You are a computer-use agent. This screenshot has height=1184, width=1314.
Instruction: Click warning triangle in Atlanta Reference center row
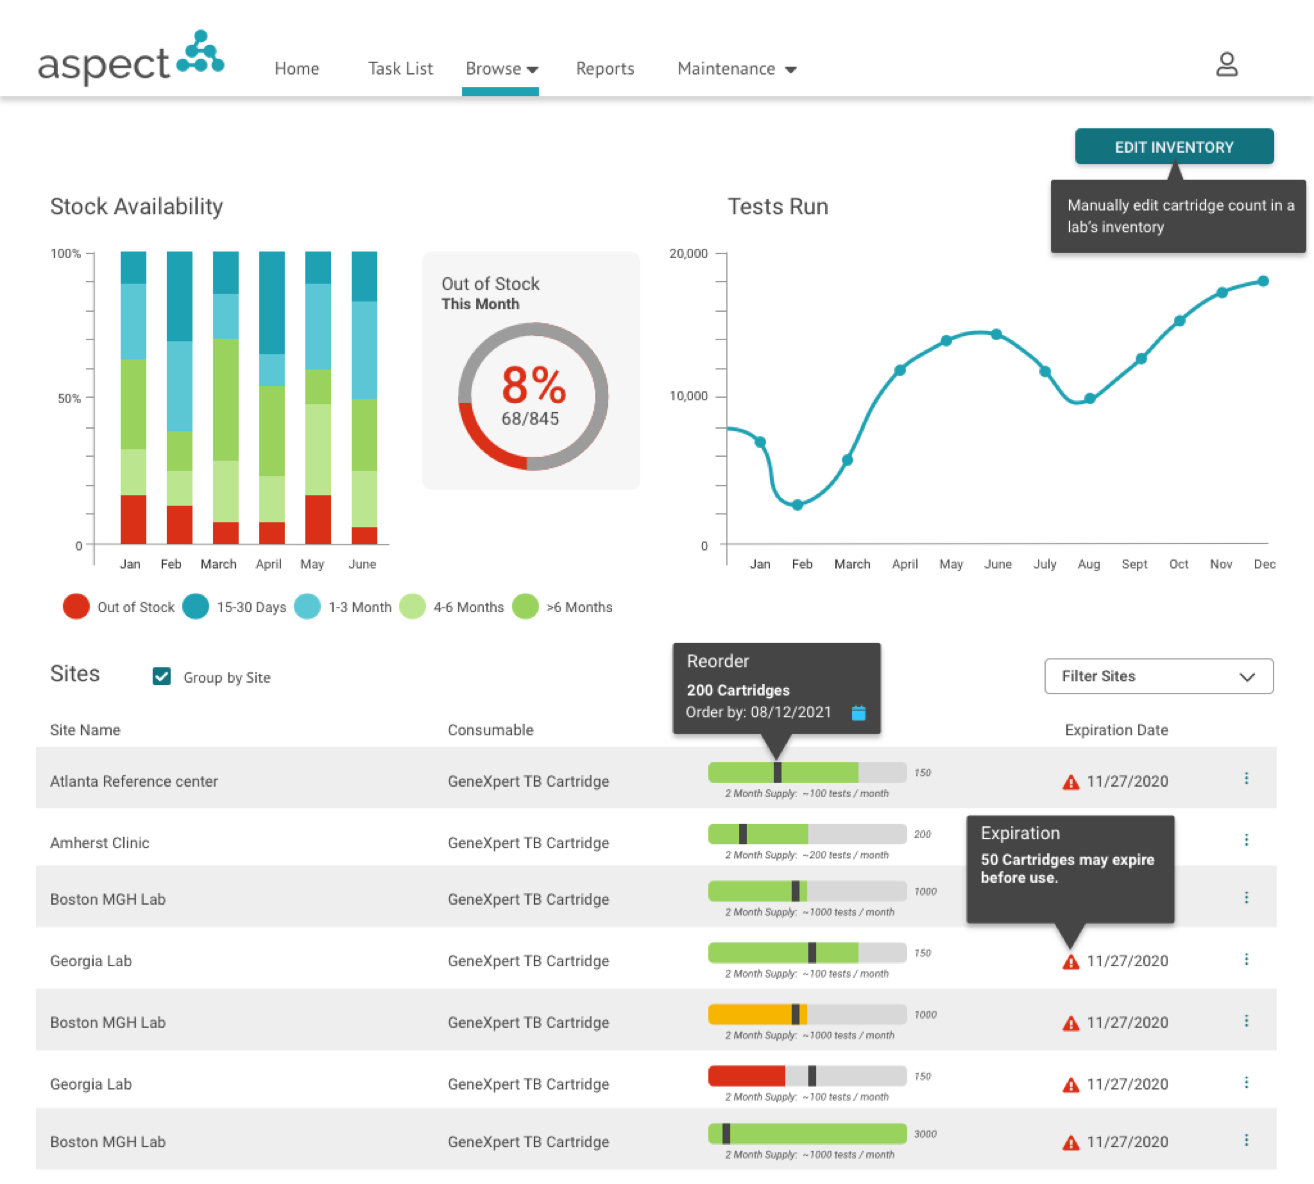tap(1071, 782)
